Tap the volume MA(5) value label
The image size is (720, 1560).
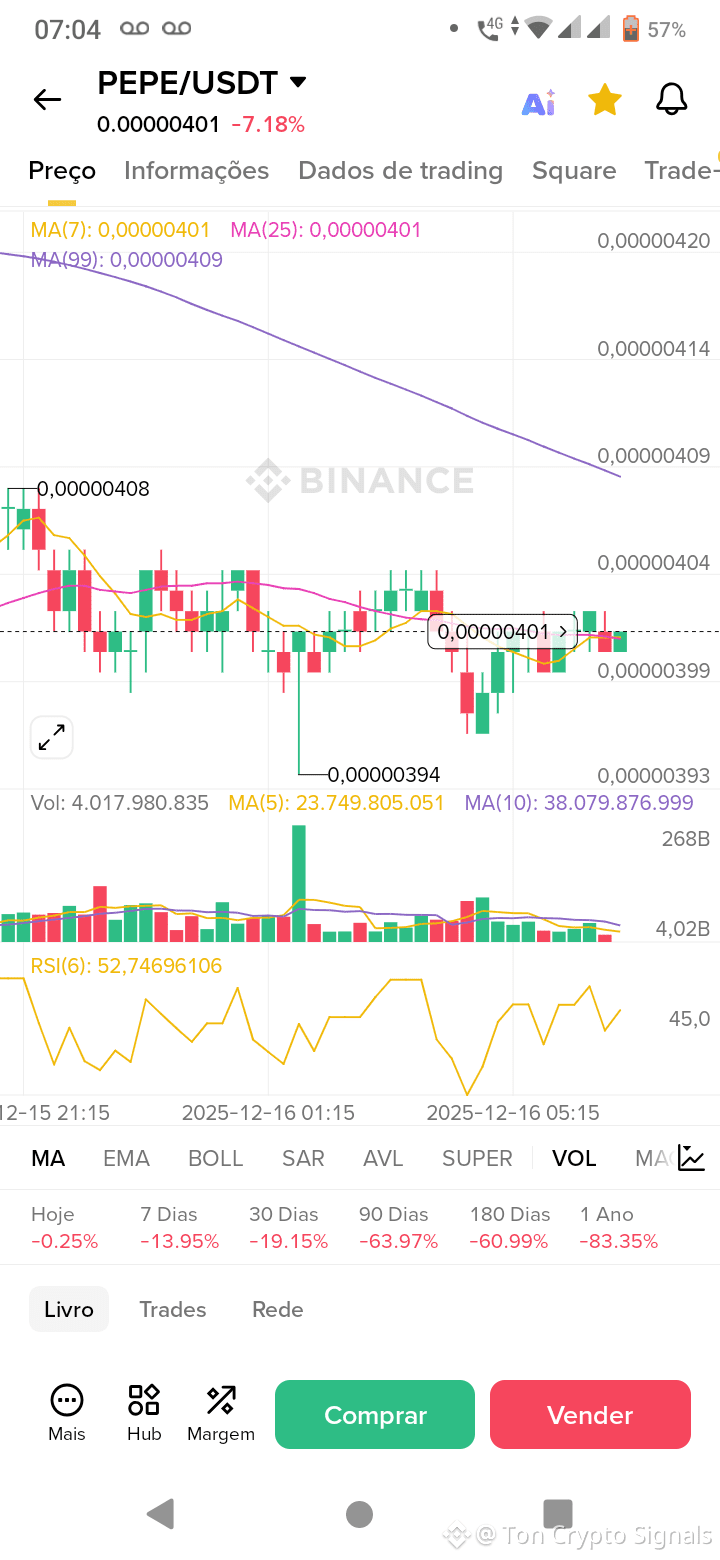point(336,802)
